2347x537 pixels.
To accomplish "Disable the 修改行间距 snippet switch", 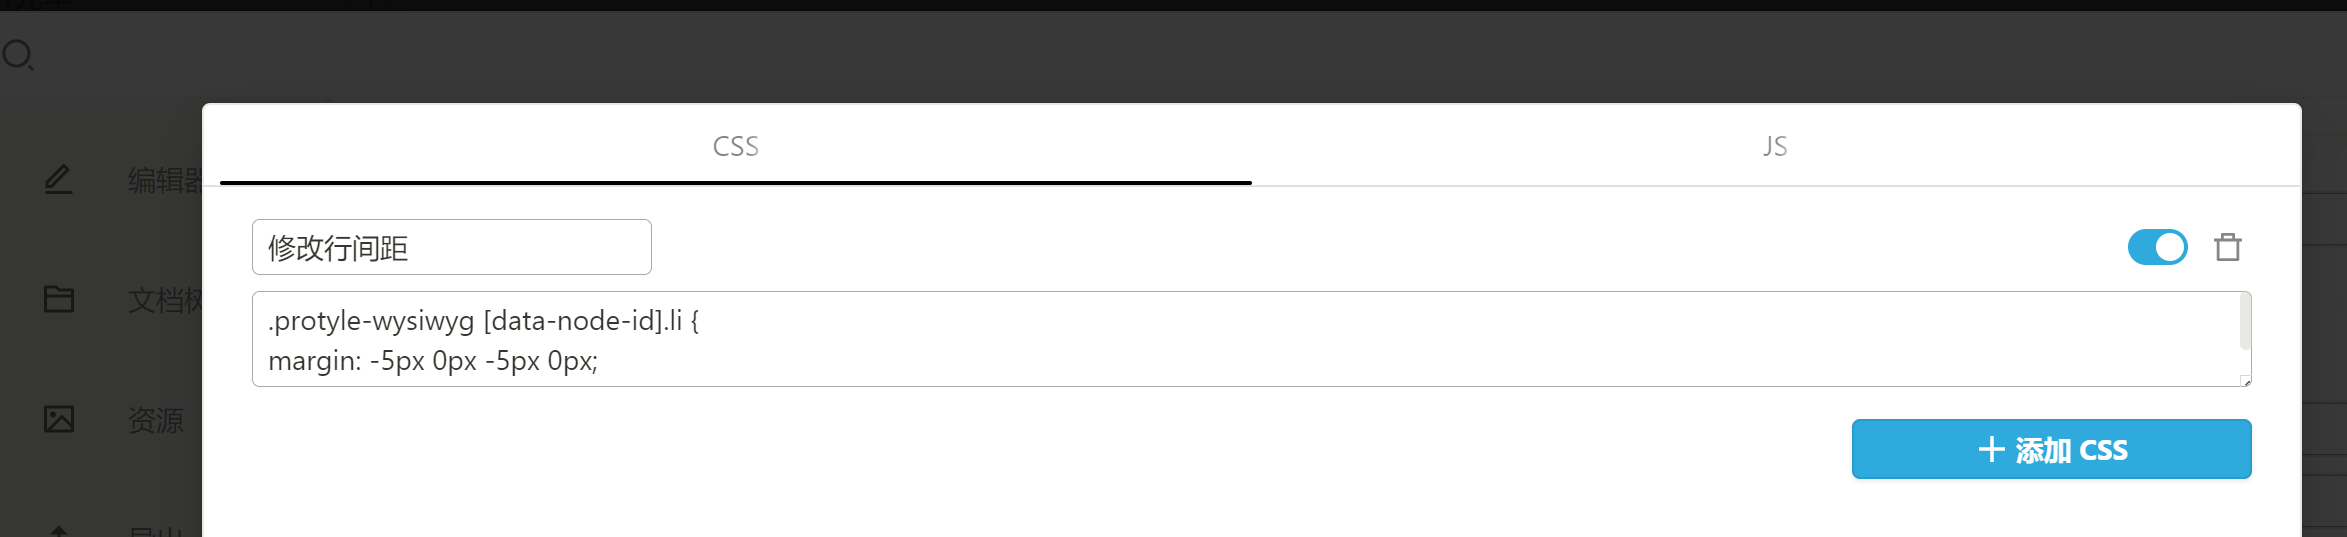I will coord(2157,247).
